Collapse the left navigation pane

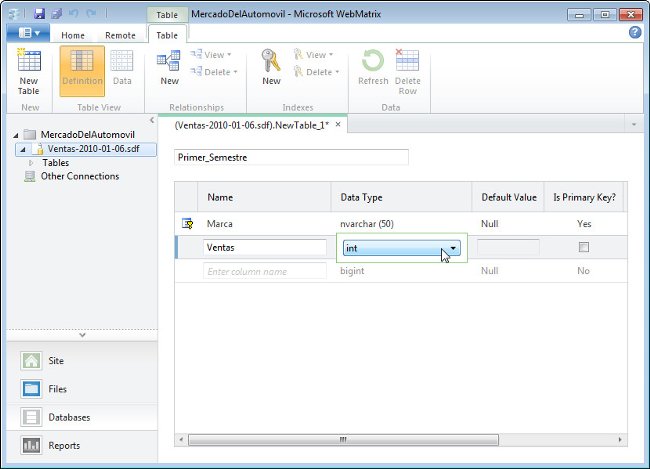click(152, 120)
